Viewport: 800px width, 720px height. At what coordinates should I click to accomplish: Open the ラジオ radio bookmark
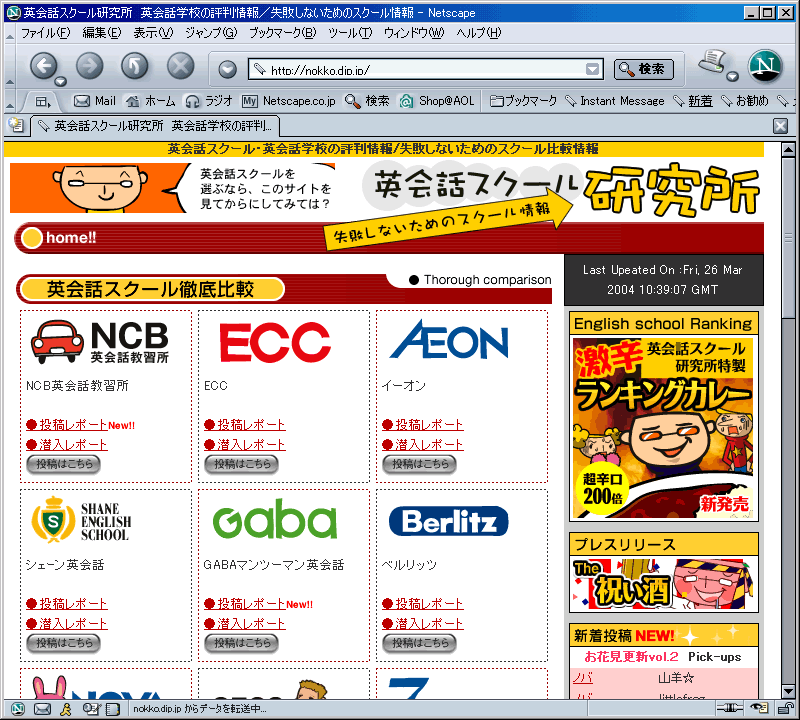pyautogui.click(x=209, y=101)
